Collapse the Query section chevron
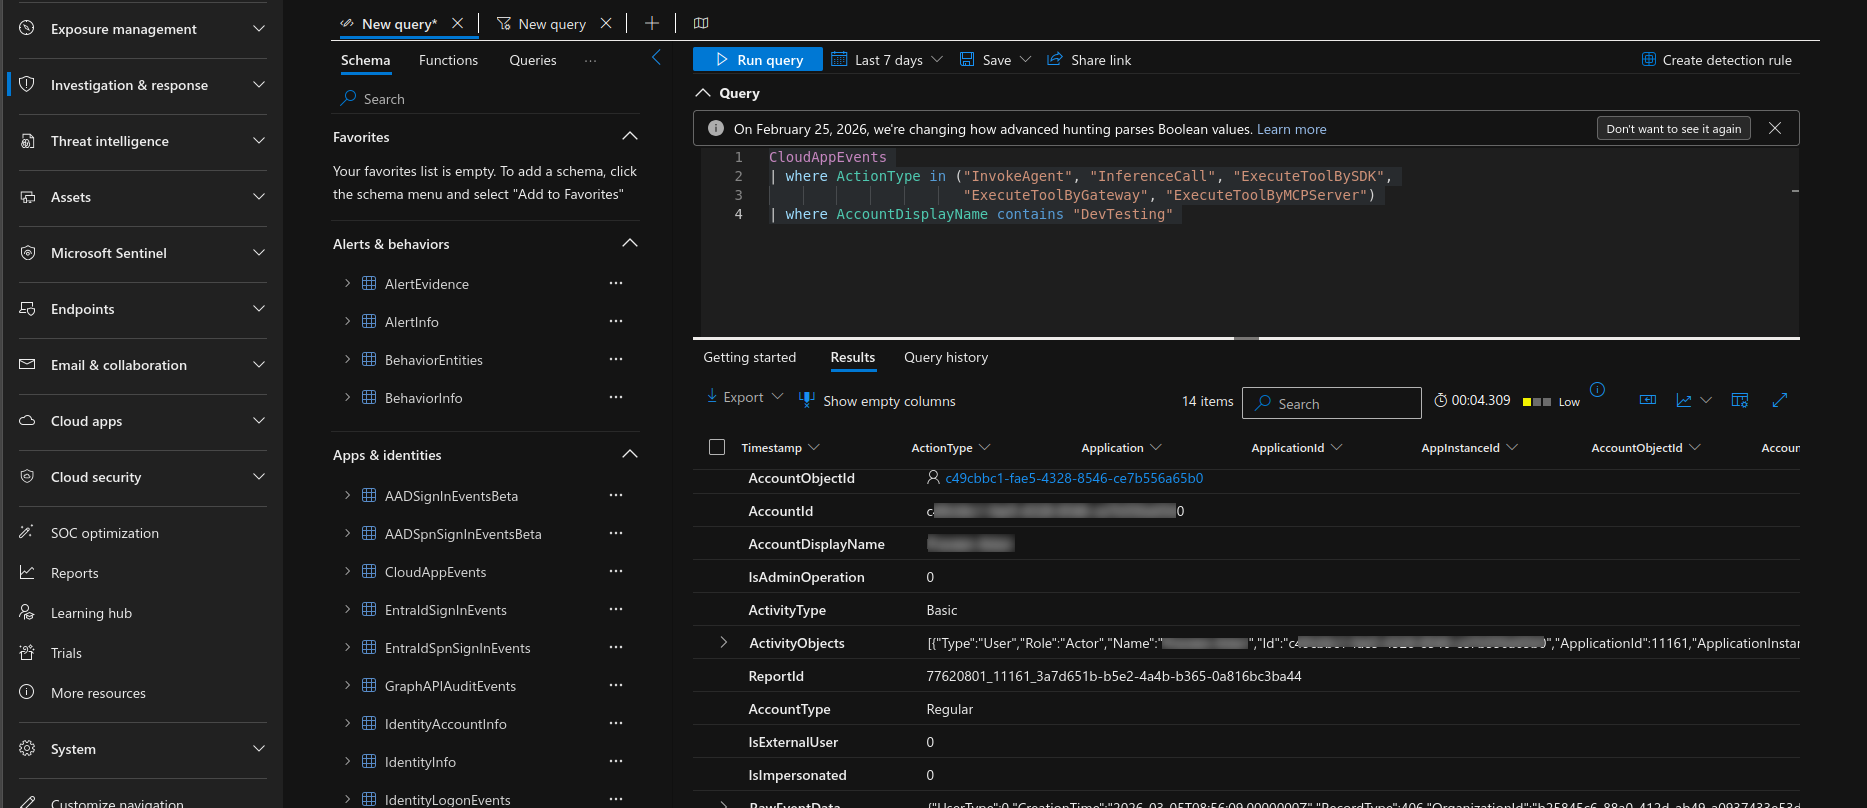 click(703, 93)
